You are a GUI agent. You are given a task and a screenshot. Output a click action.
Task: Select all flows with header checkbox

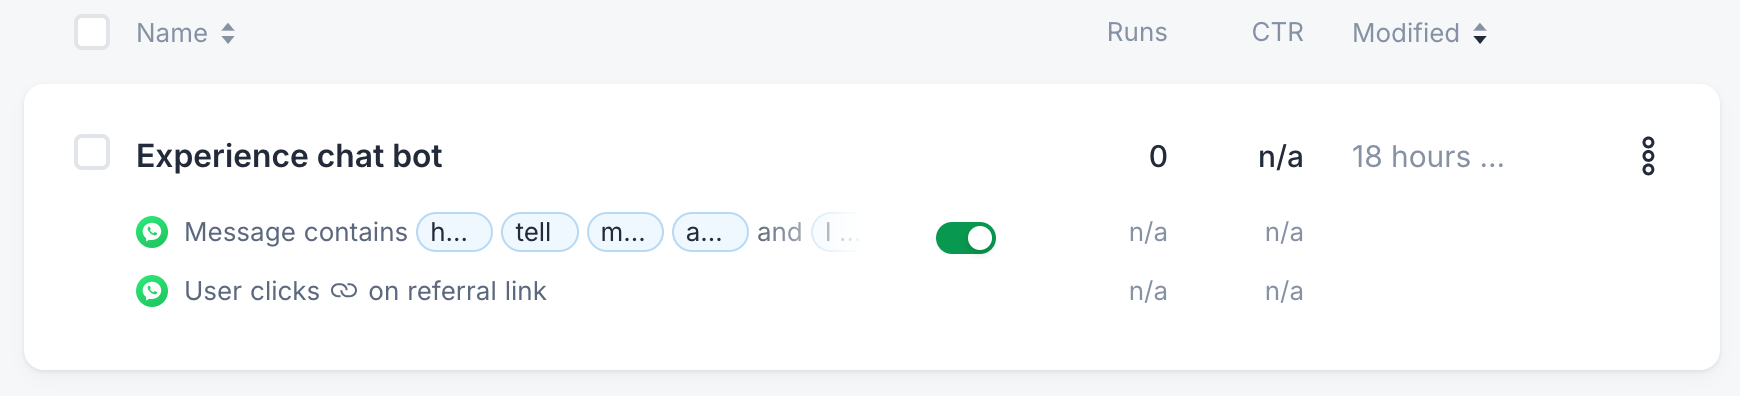92,32
